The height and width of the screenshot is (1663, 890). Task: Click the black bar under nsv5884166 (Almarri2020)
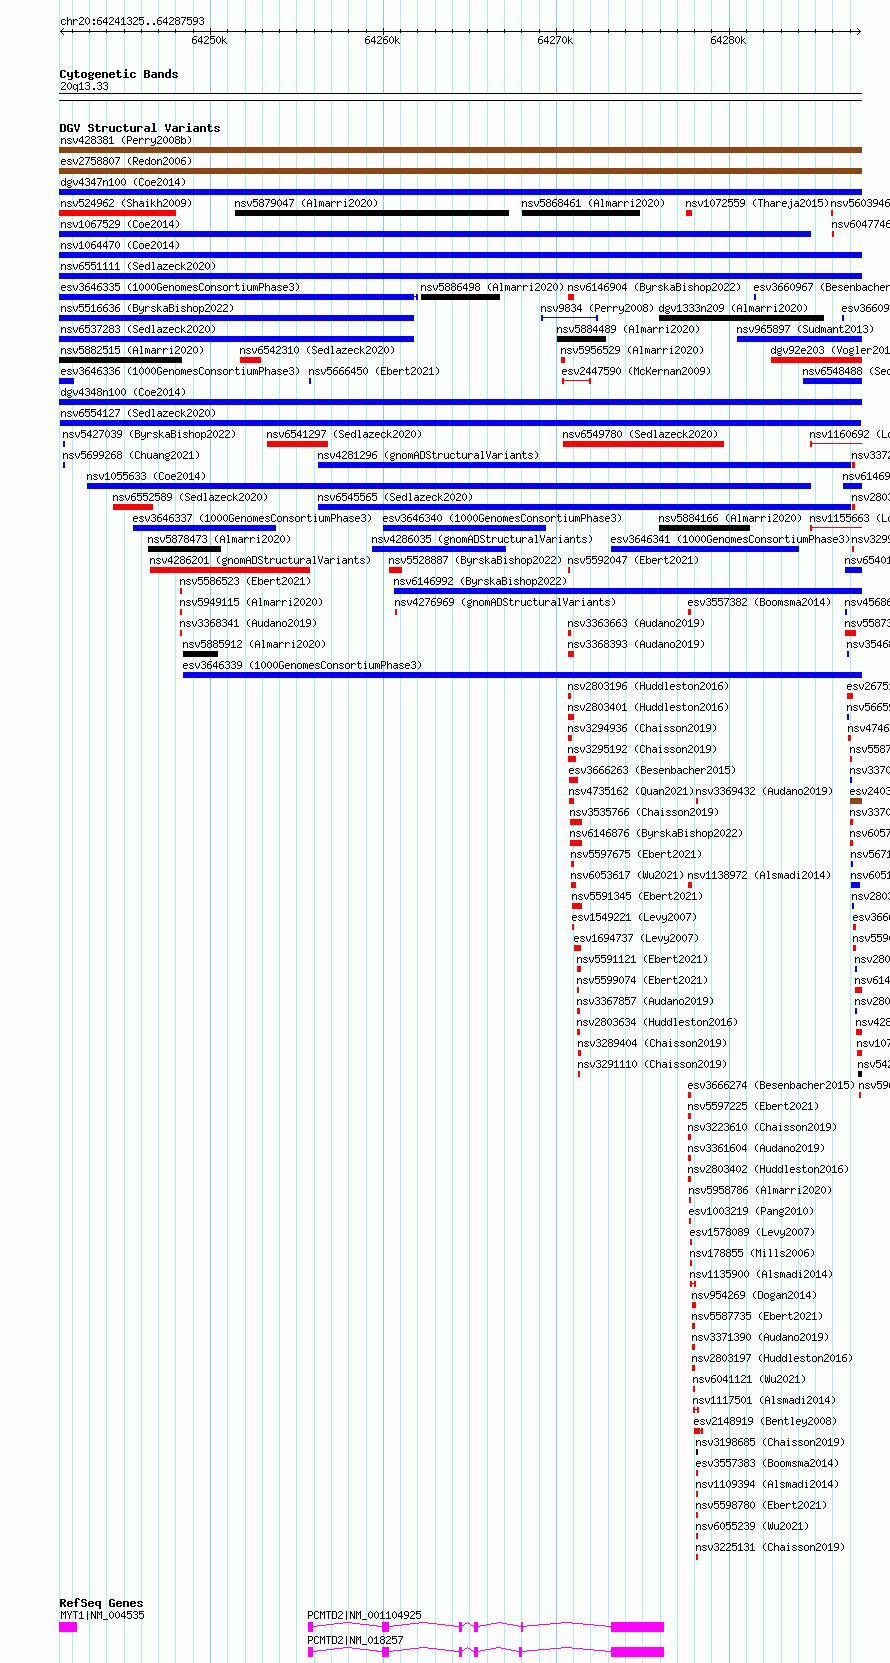[704, 528]
